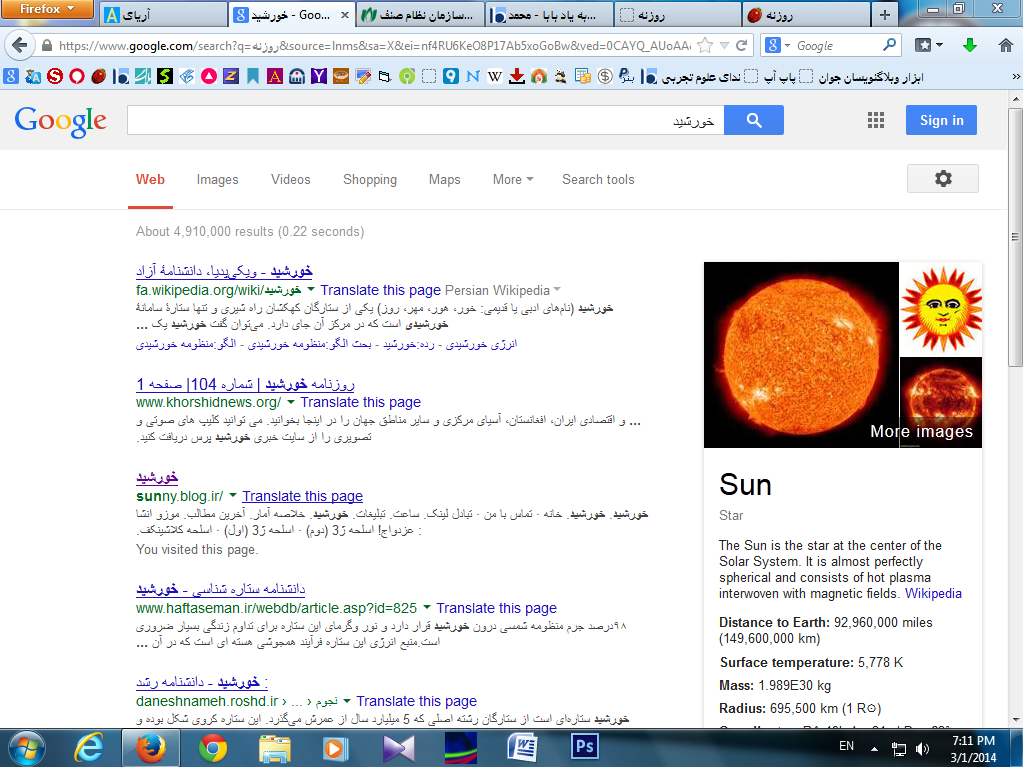Expand the green arrow beside khorshidnews.org URL

[x=291, y=402]
